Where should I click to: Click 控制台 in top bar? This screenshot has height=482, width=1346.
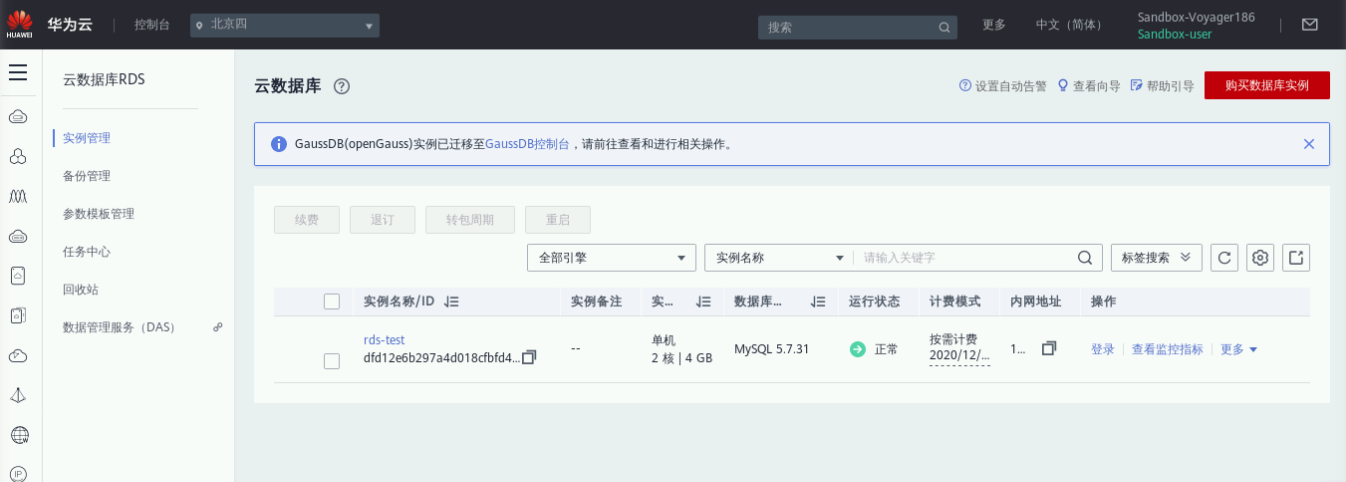152,25
